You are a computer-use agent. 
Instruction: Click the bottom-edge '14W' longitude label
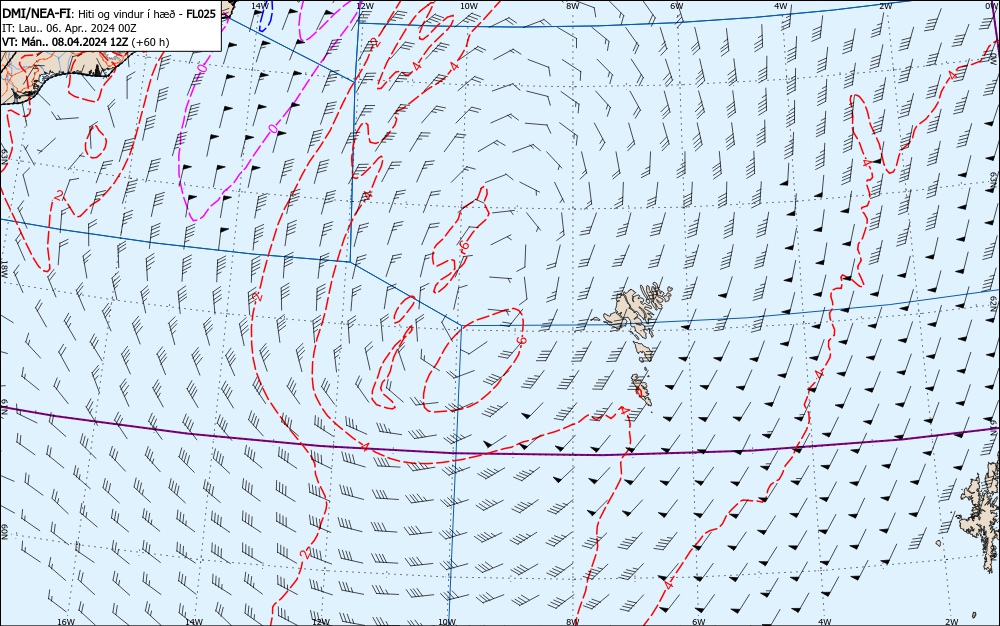pos(193,622)
